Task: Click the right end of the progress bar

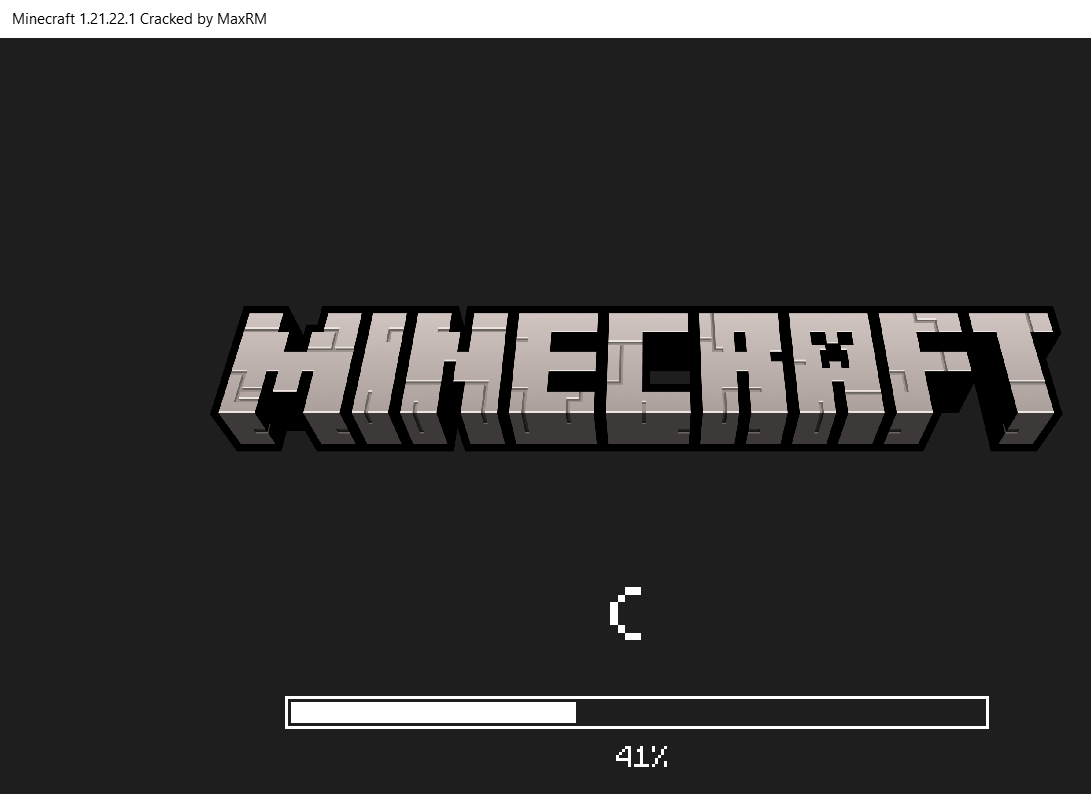Action: tap(985, 712)
